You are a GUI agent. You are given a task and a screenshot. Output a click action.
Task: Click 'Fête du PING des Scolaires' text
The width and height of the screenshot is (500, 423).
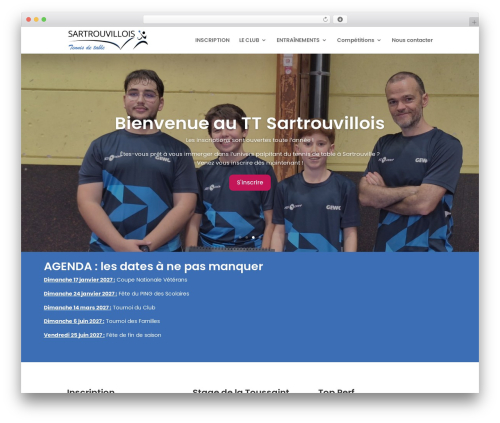(x=154, y=294)
